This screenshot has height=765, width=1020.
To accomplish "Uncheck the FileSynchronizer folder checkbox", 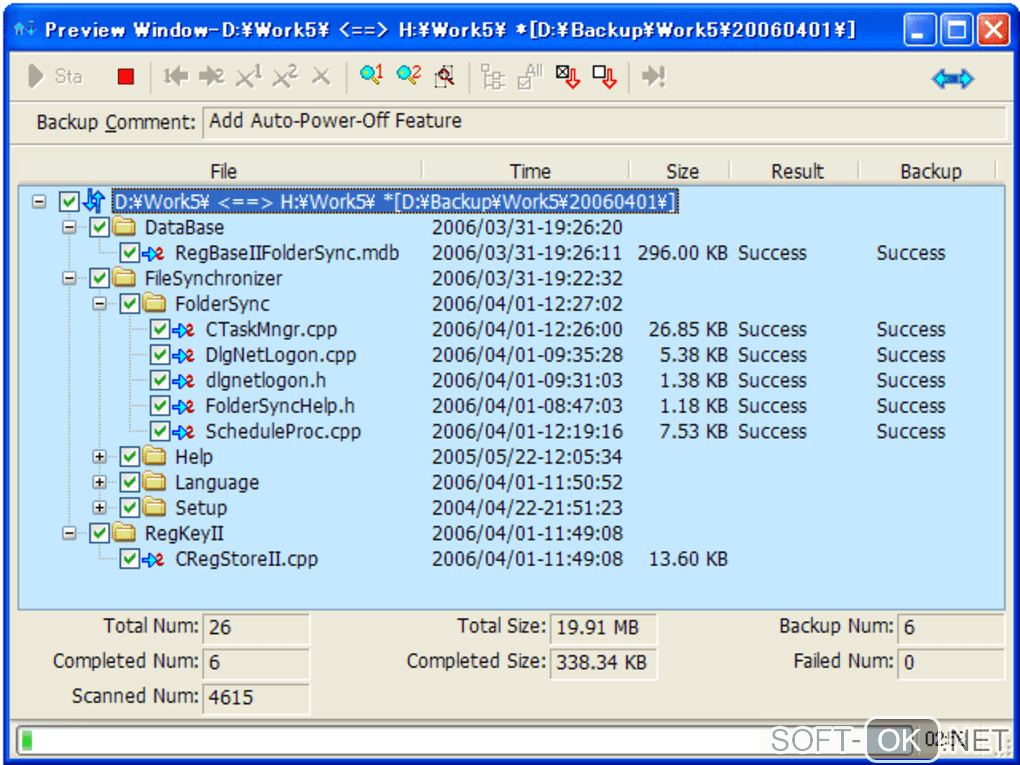I will pyautogui.click(x=99, y=278).
